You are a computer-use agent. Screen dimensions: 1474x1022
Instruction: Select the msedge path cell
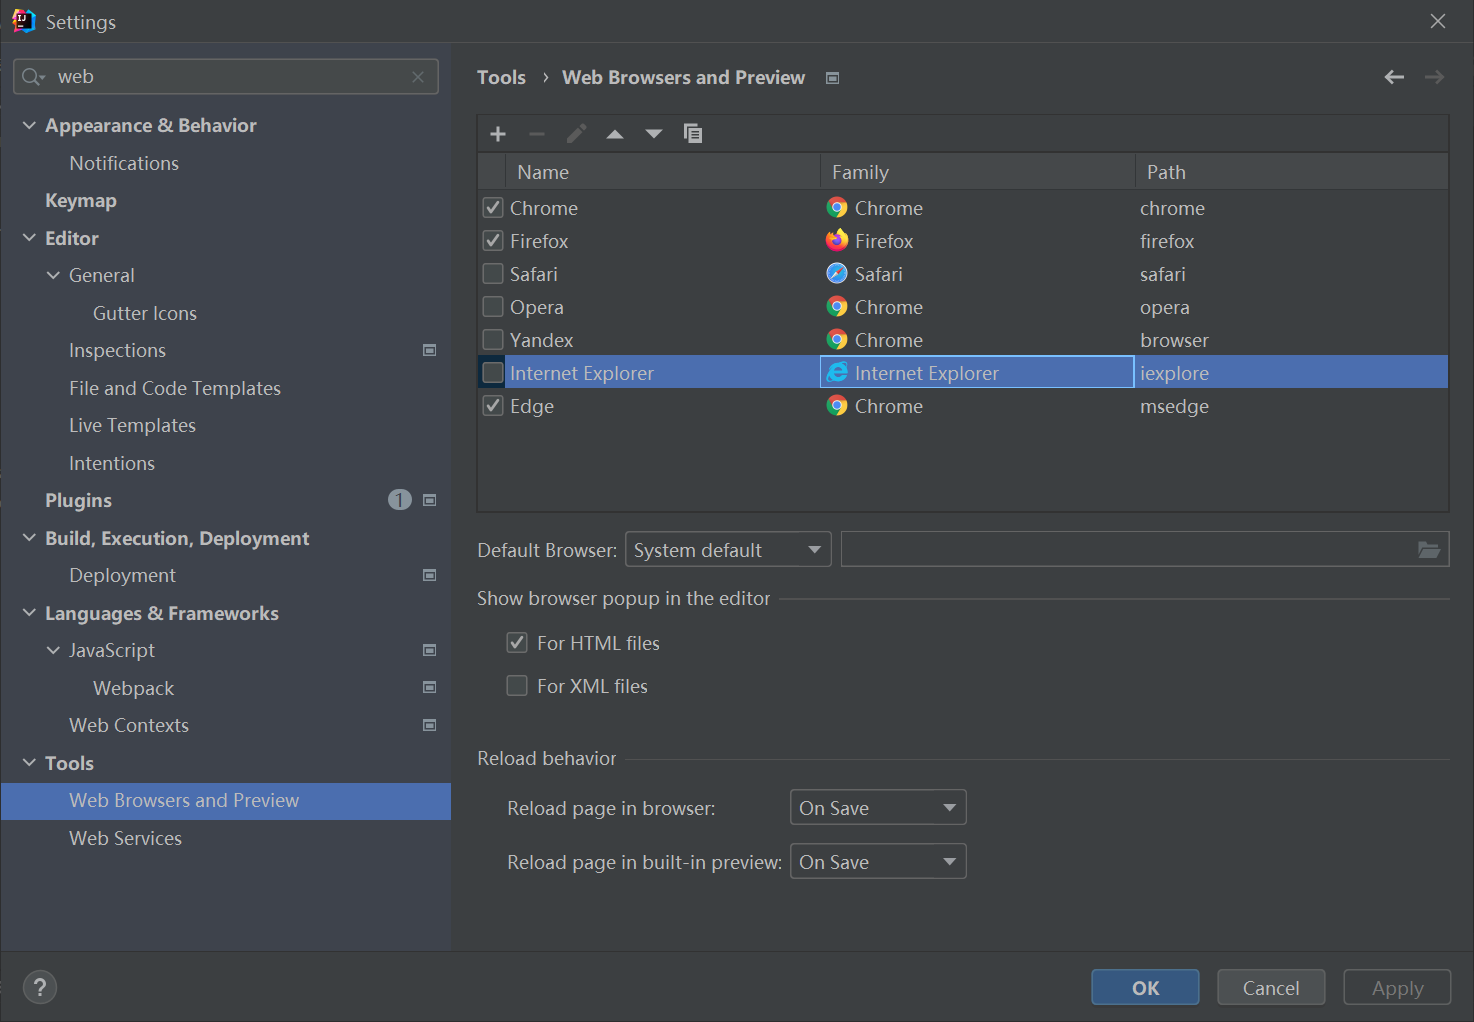(1292, 406)
